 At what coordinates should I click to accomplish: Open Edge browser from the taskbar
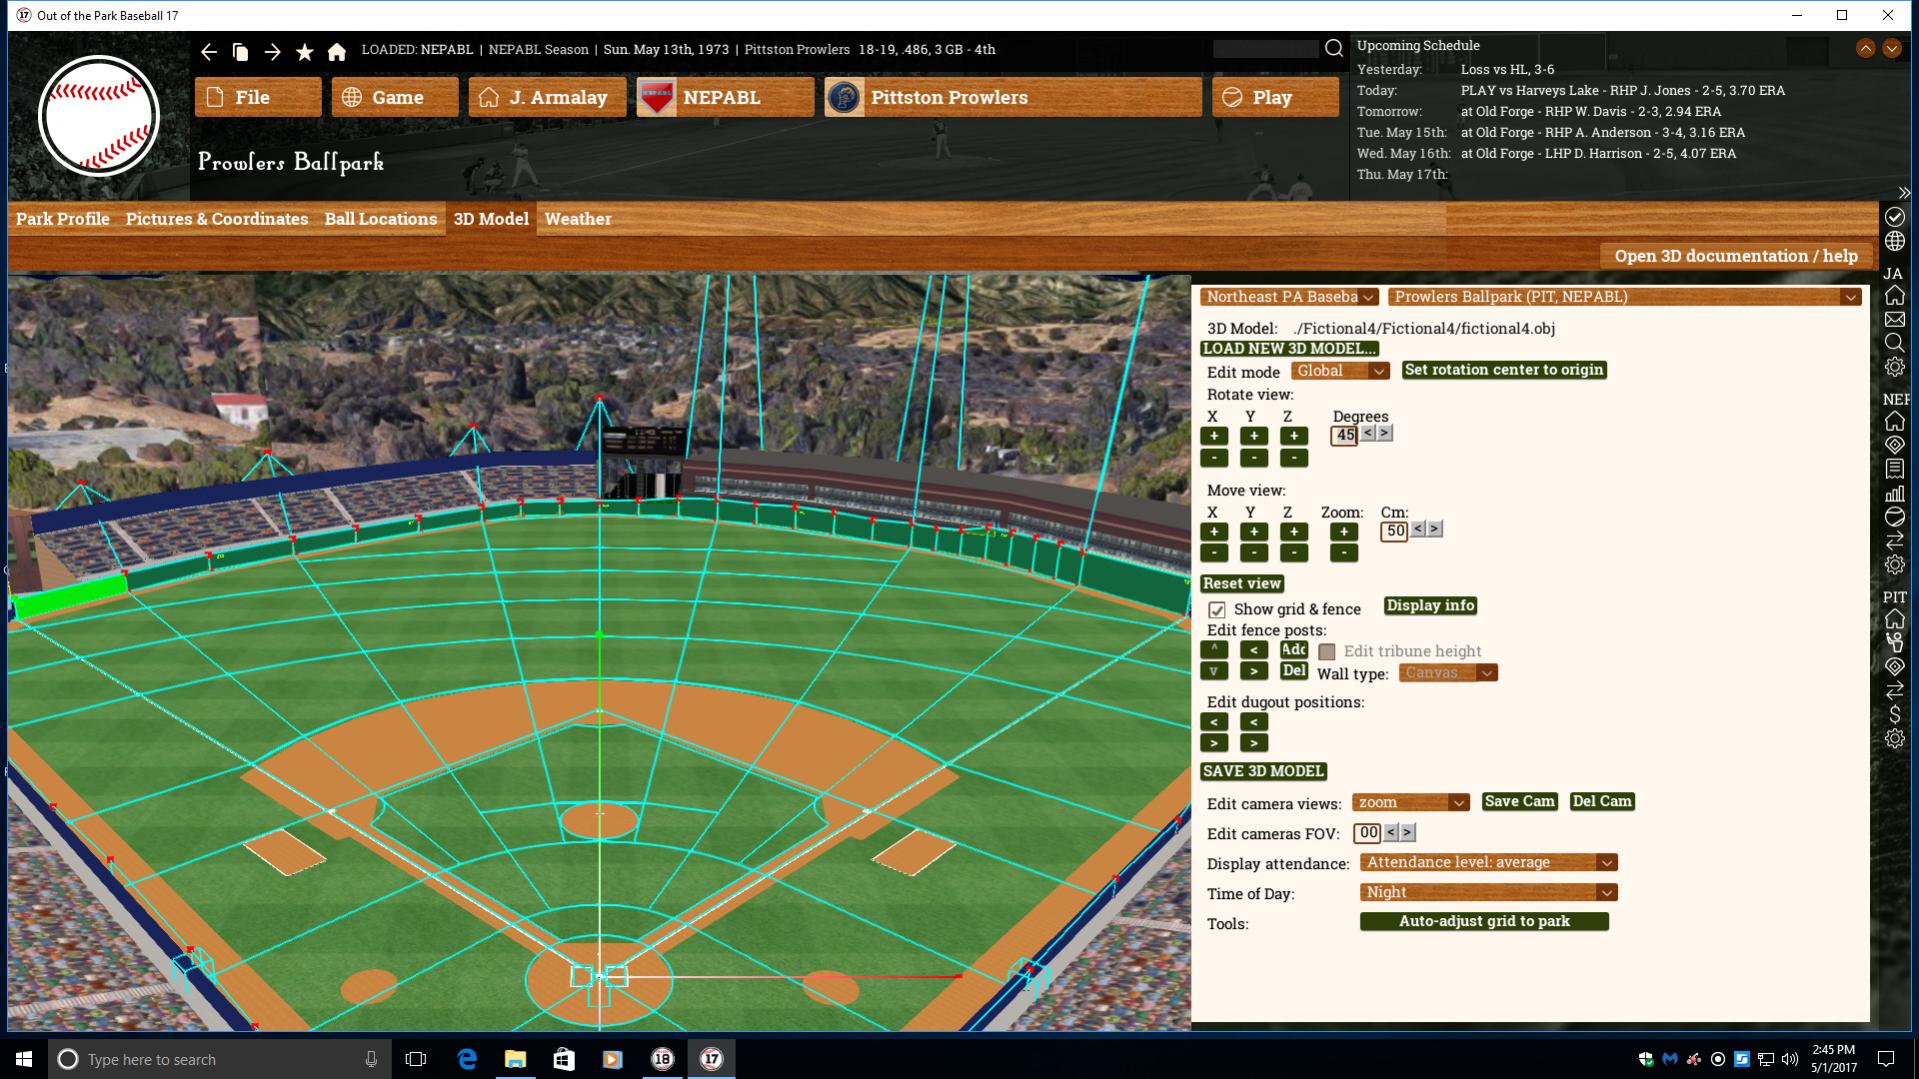(466, 1059)
